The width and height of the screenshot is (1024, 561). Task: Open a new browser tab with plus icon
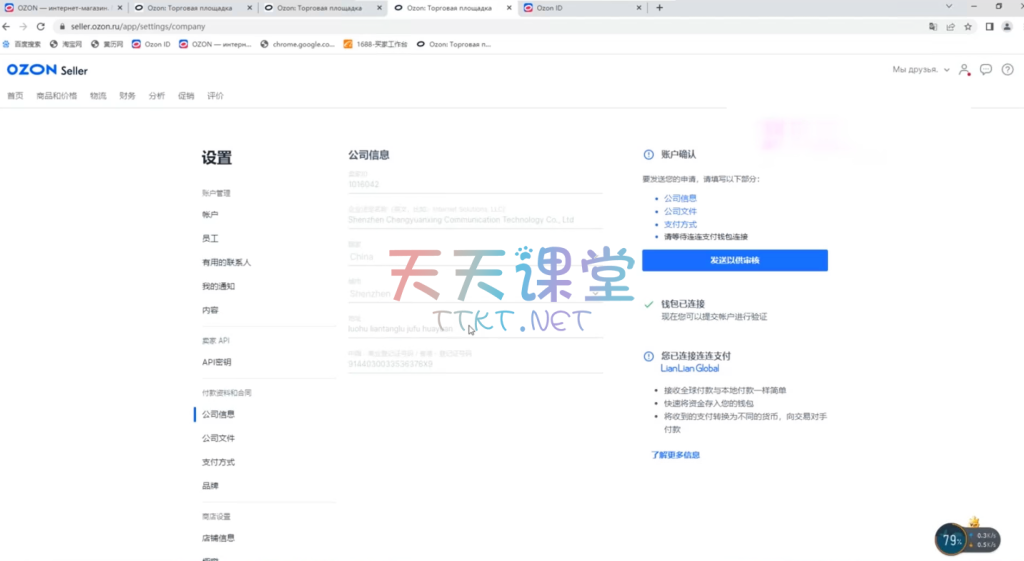pos(659,8)
